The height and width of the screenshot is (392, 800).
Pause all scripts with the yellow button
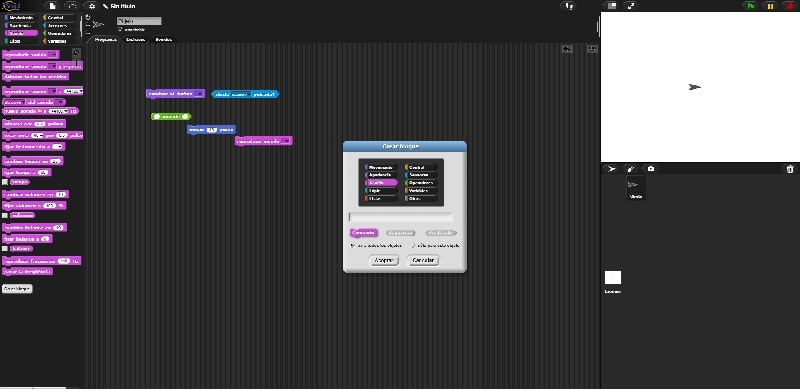click(x=770, y=6)
